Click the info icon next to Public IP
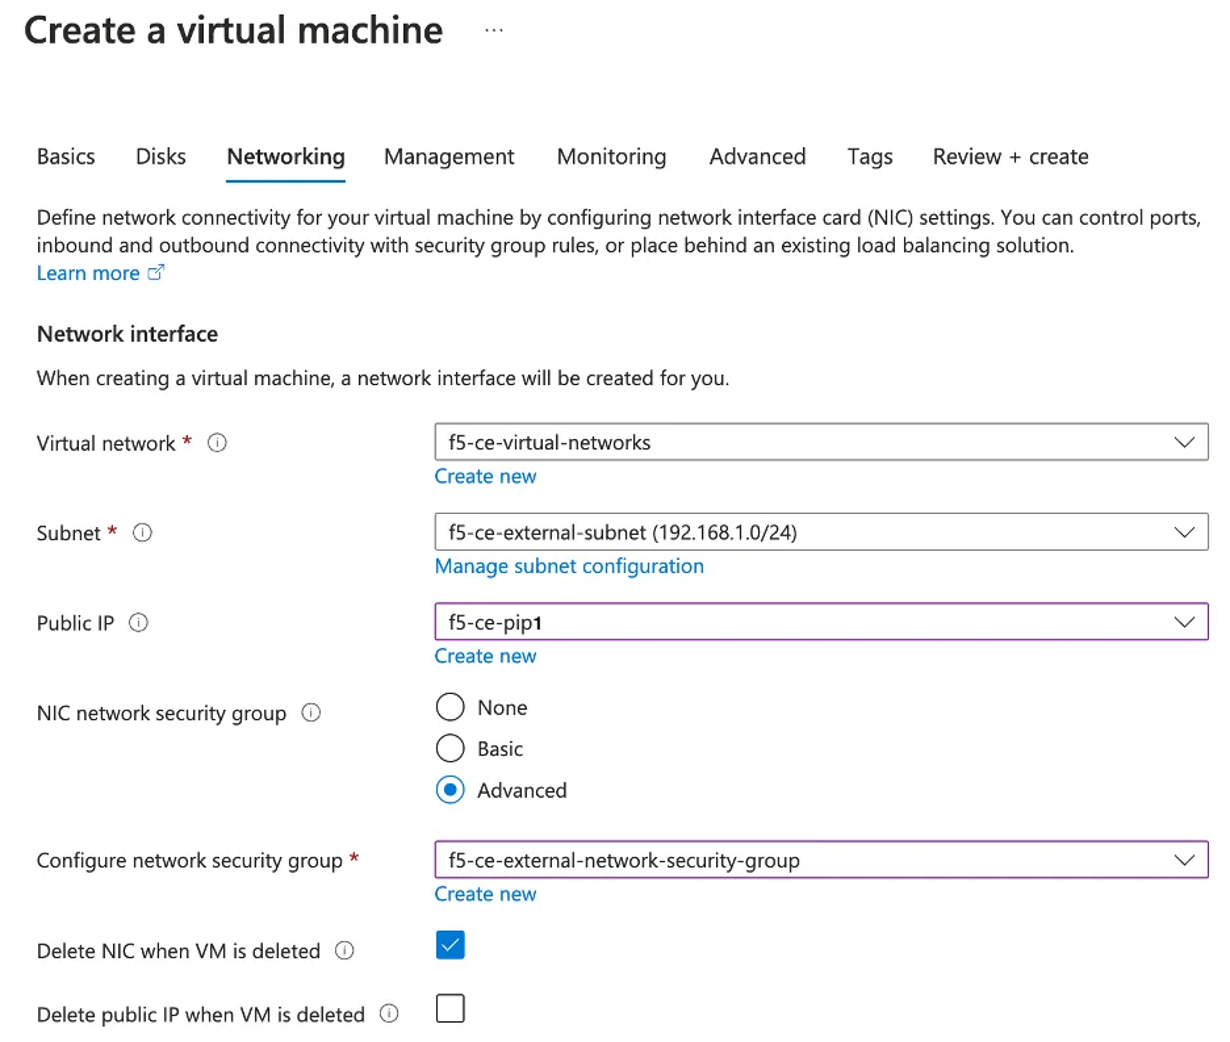The height and width of the screenshot is (1042, 1230). point(141,623)
